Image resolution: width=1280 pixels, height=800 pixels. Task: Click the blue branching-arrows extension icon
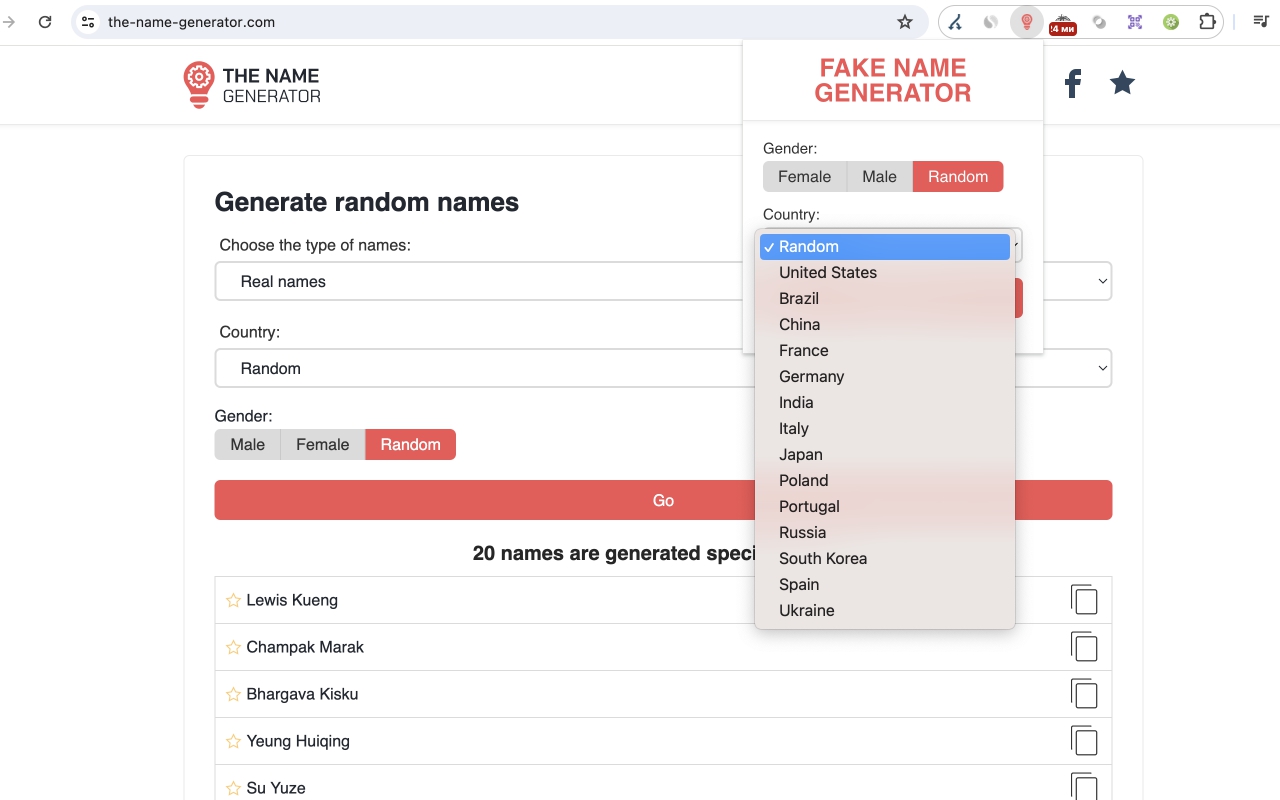click(955, 22)
